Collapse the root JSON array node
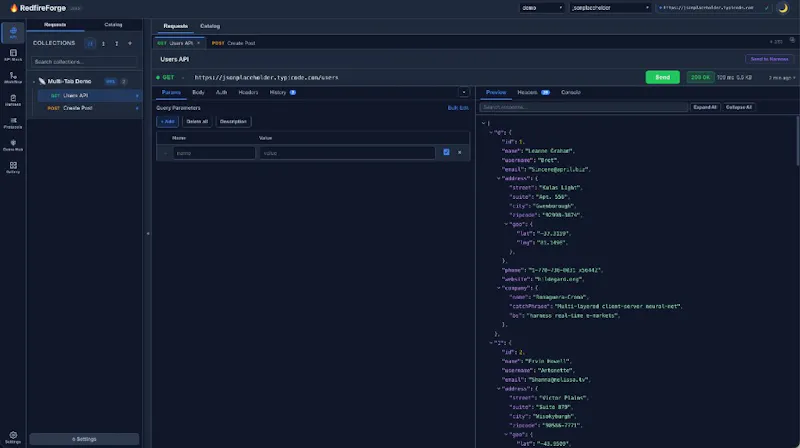800x448 pixels. (x=483, y=123)
